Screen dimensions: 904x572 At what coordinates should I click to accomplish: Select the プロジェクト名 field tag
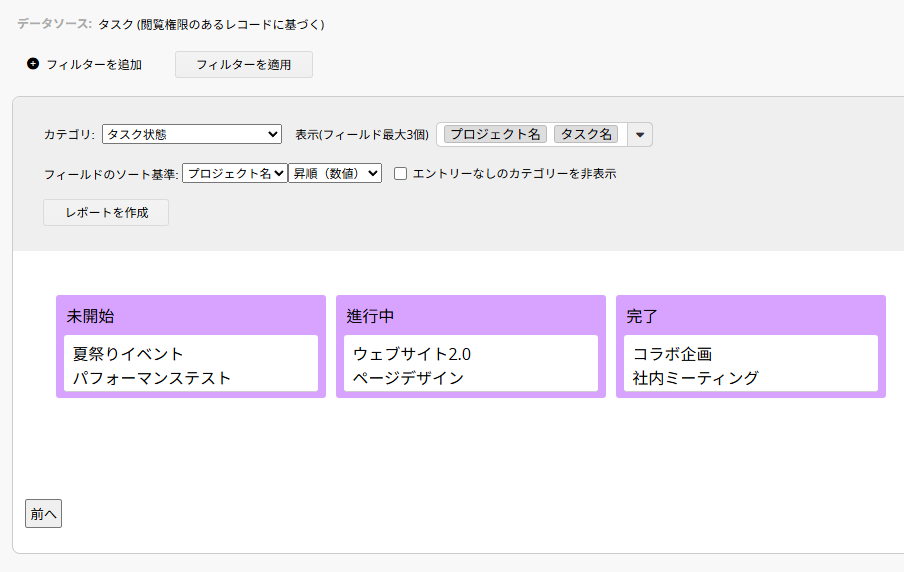point(495,134)
